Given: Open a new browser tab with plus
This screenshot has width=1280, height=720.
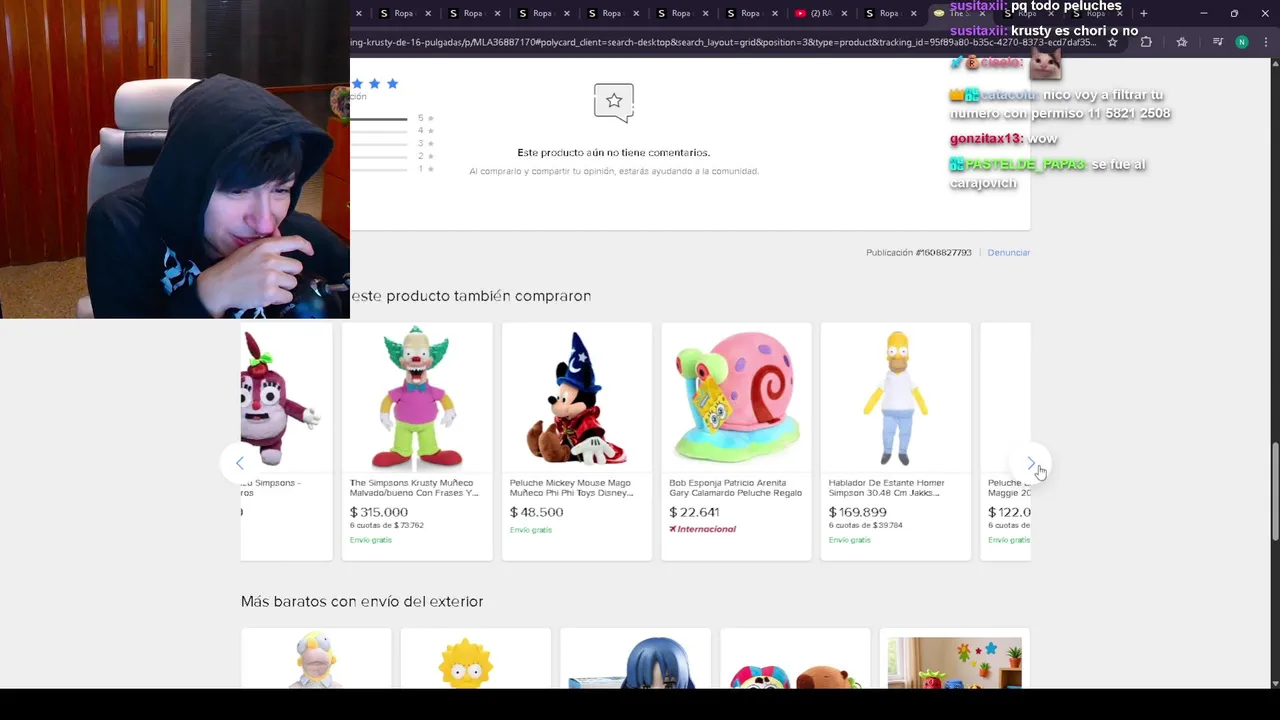Looking at the screenshot, I should [x=1143, y=13].
